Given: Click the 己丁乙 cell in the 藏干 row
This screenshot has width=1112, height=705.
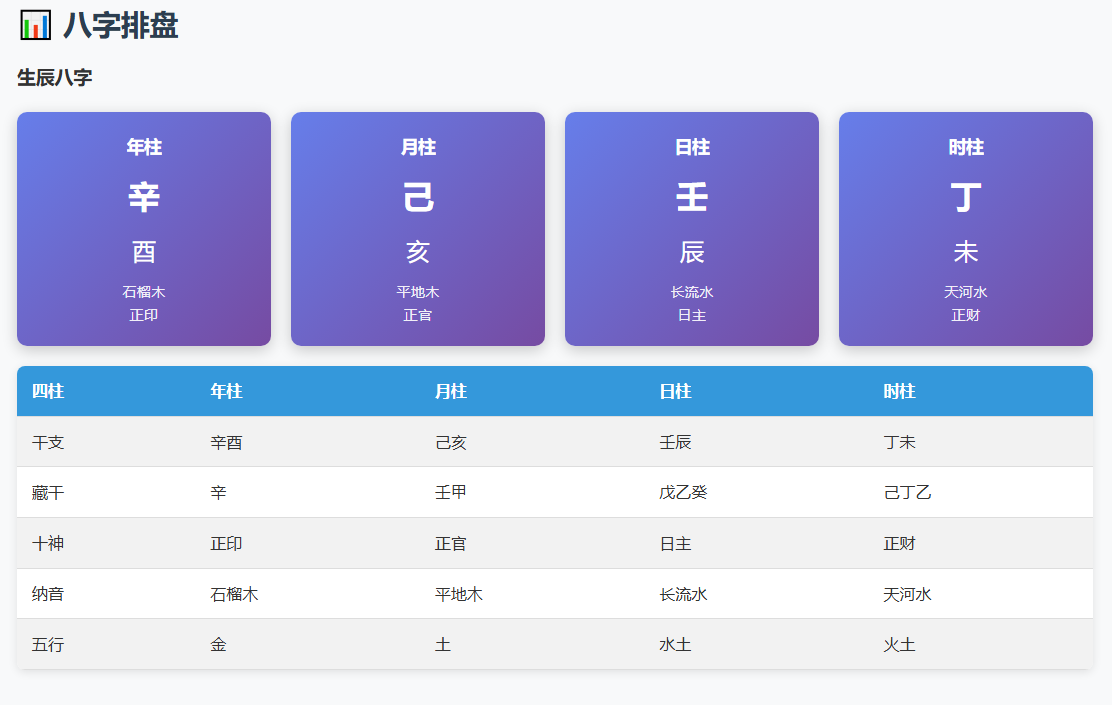Looking at the screenshot, I should 907,493.
